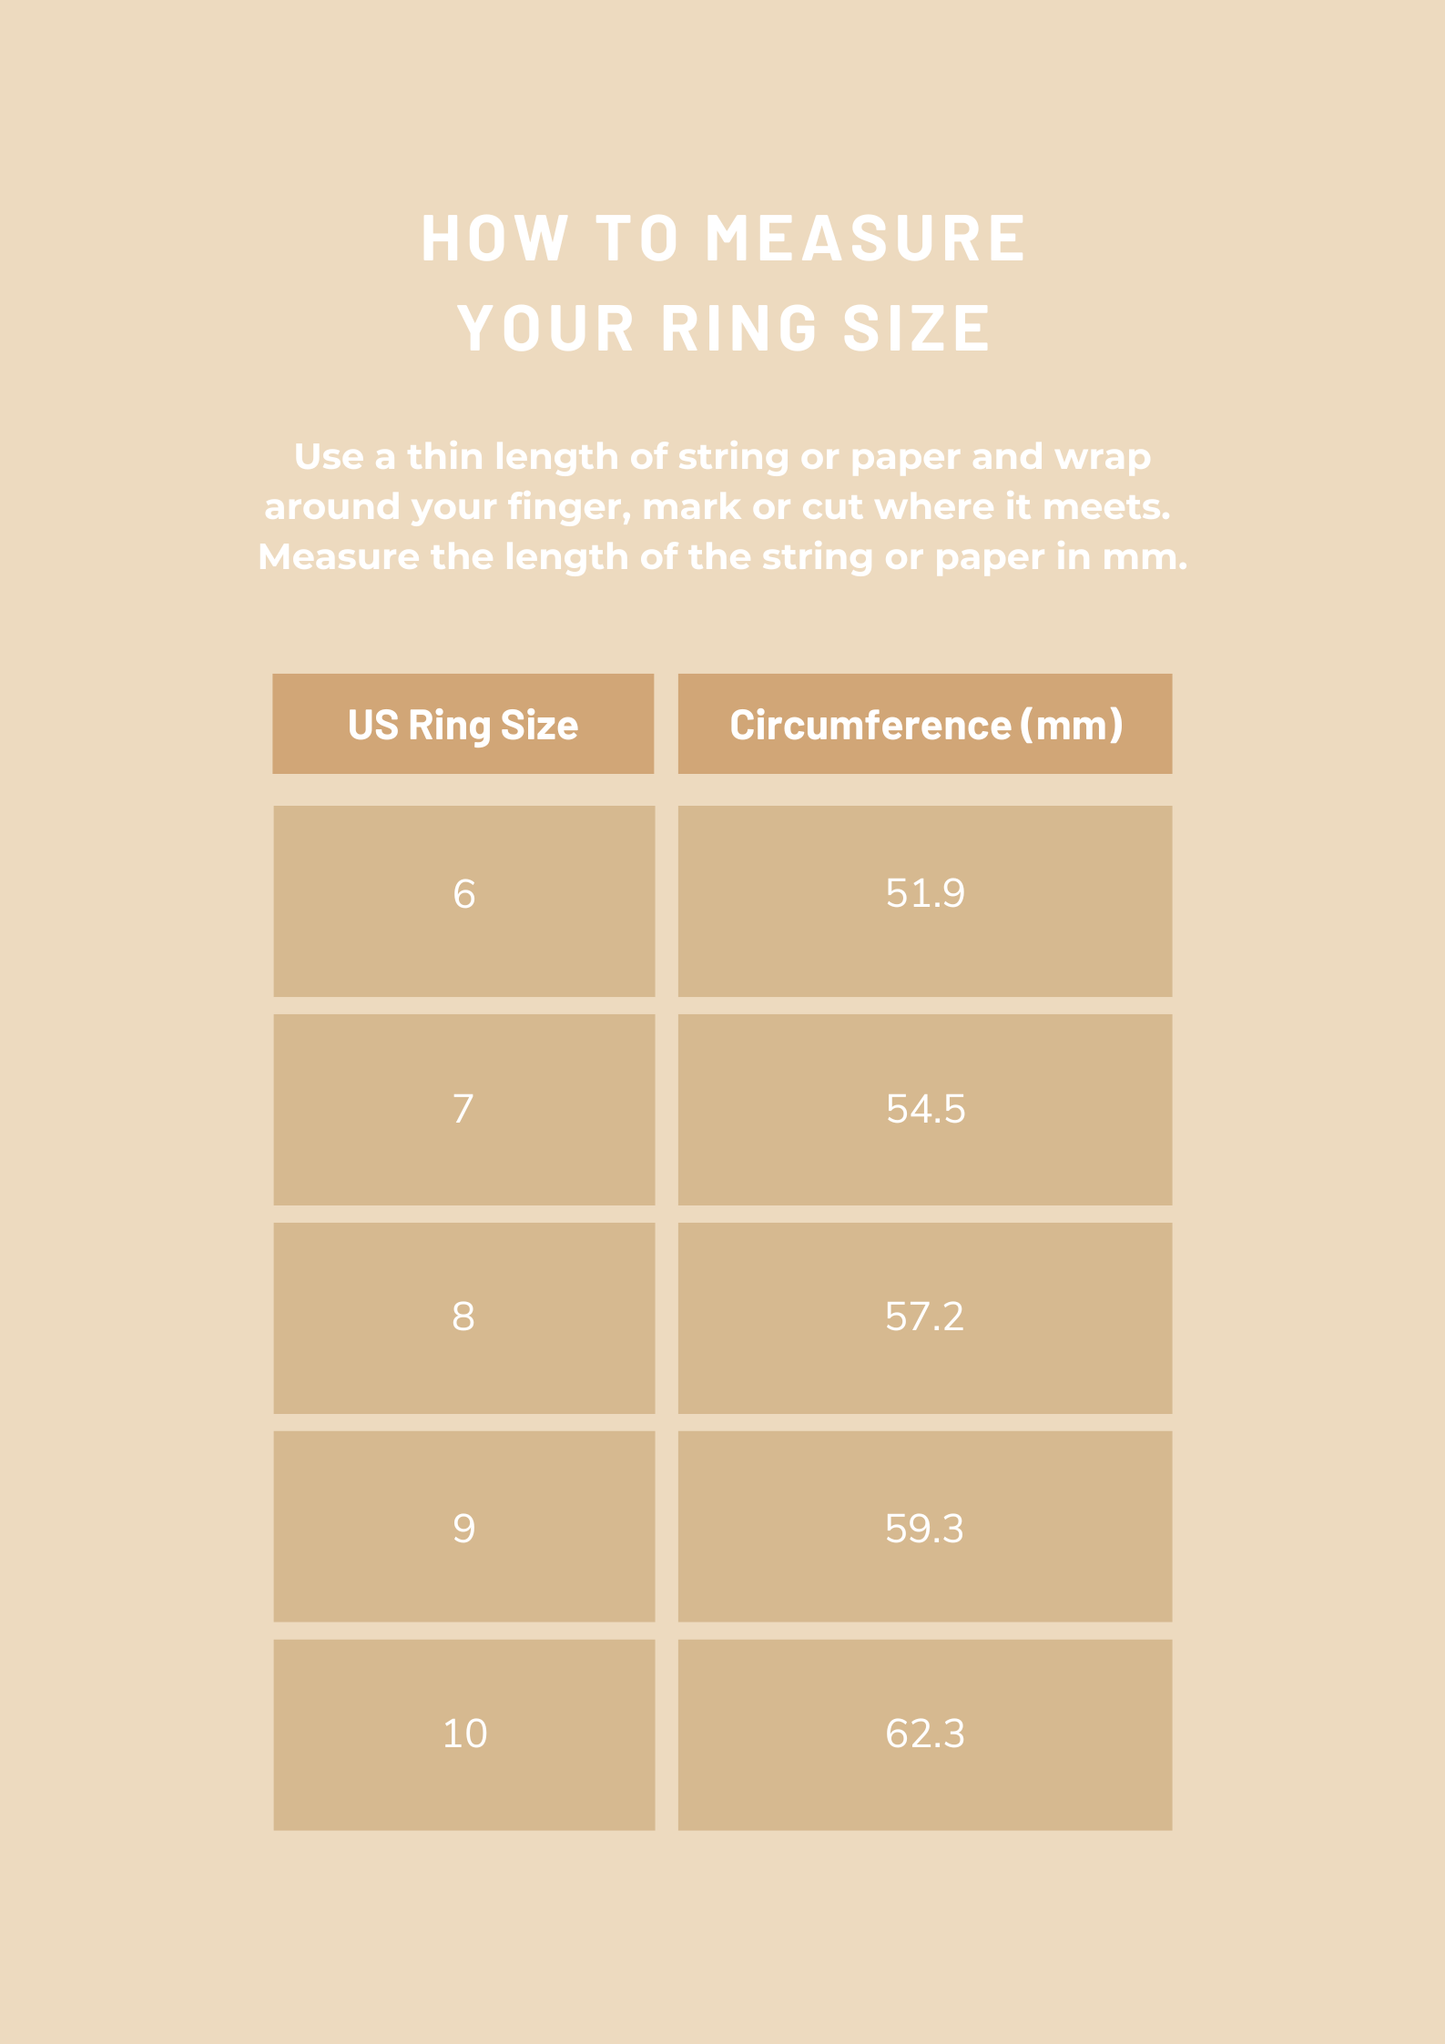Click the line starting 'around your finger'
The width and height of the screenshot is (1445, 2044).
tap(717, 507)
